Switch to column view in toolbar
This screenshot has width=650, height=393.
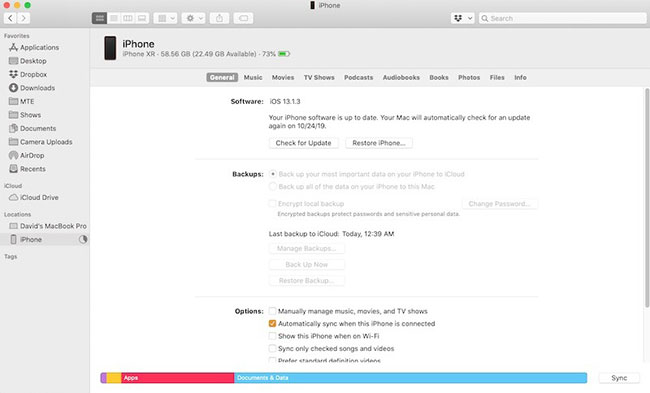click(x=128, y=18)
